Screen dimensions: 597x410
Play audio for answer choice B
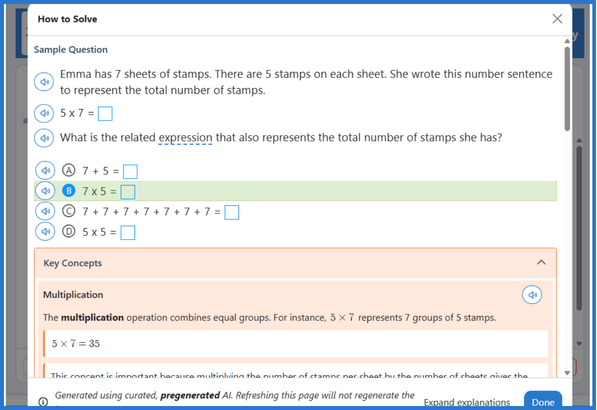point(45,191)
